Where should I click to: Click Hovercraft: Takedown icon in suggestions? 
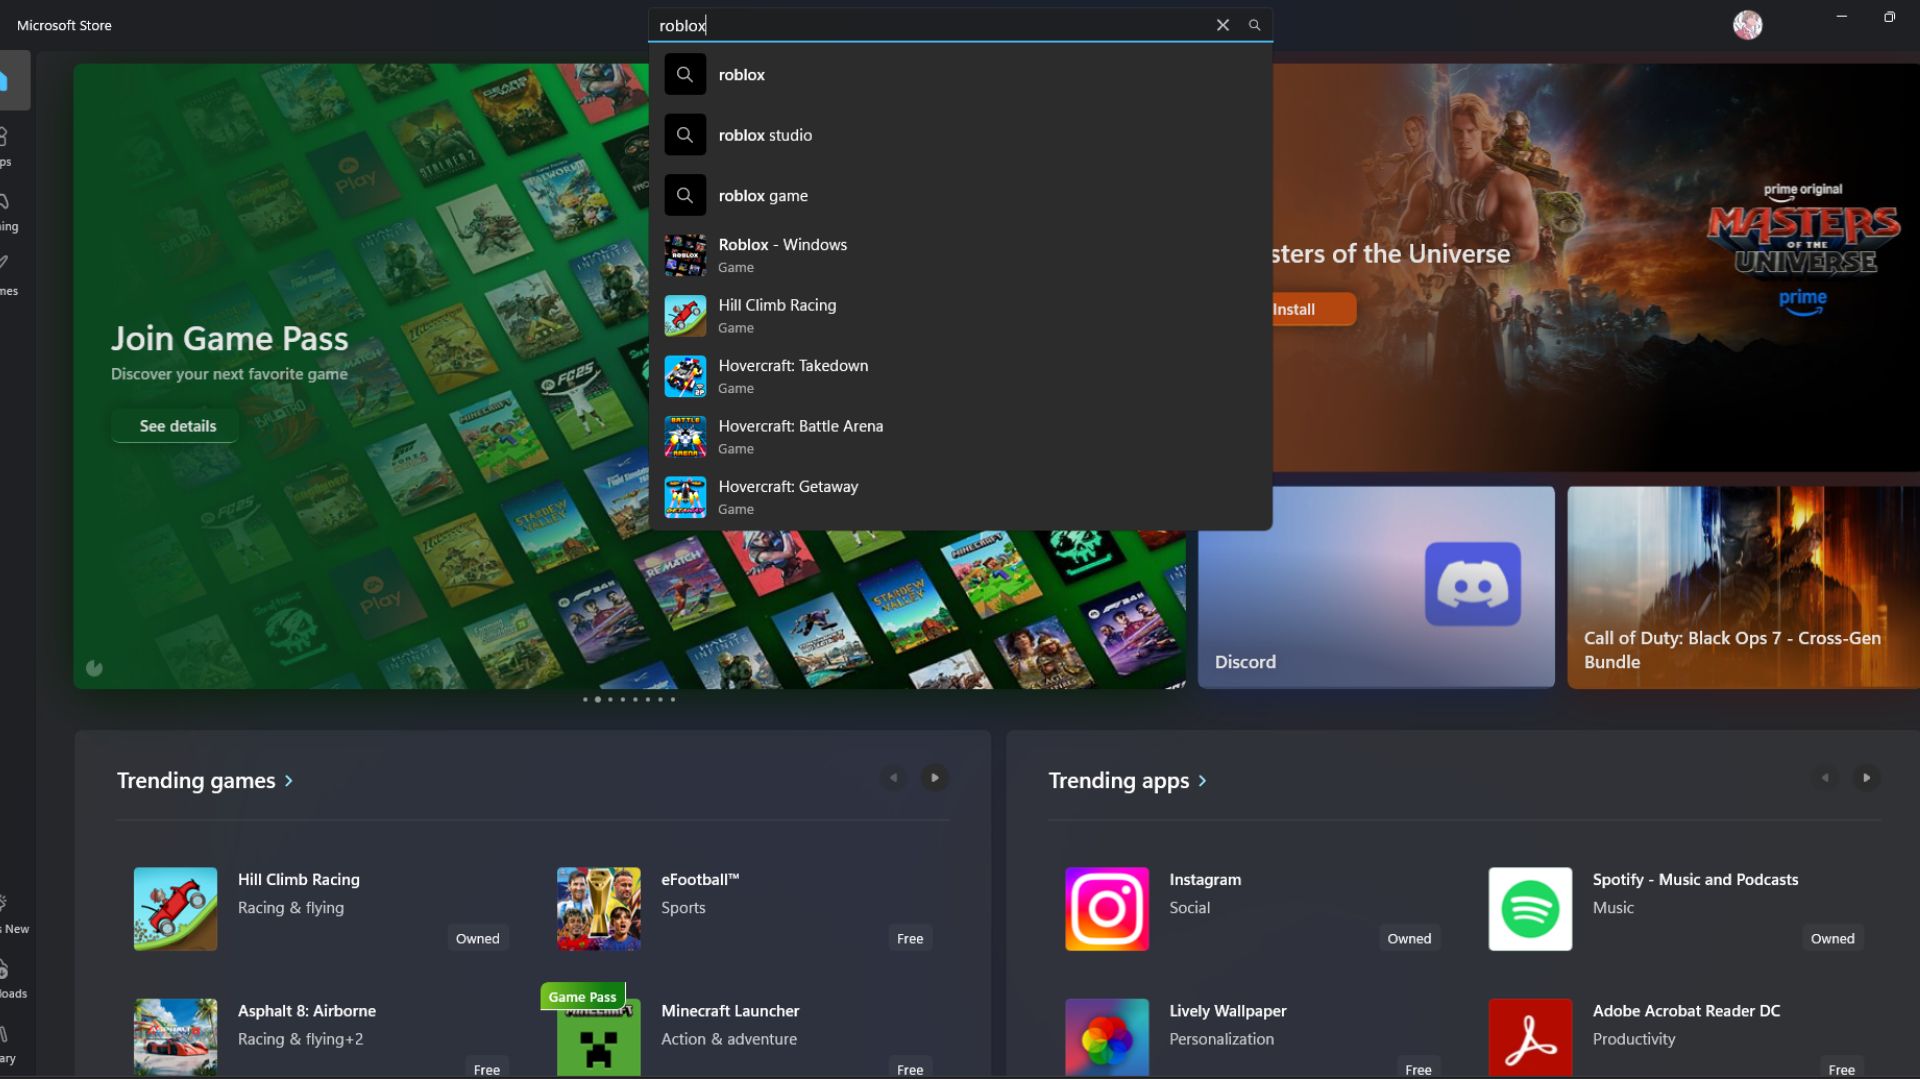(x=685, y=377)
